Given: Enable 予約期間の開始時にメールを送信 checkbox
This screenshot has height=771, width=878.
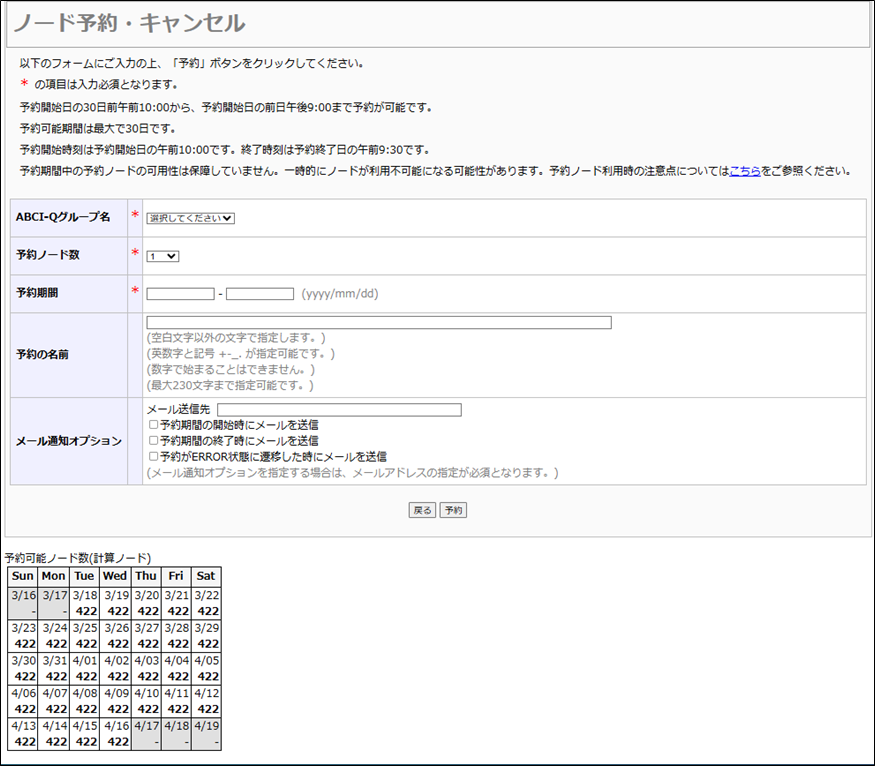Looking at the screenshot, I should (x=153, y=425).
